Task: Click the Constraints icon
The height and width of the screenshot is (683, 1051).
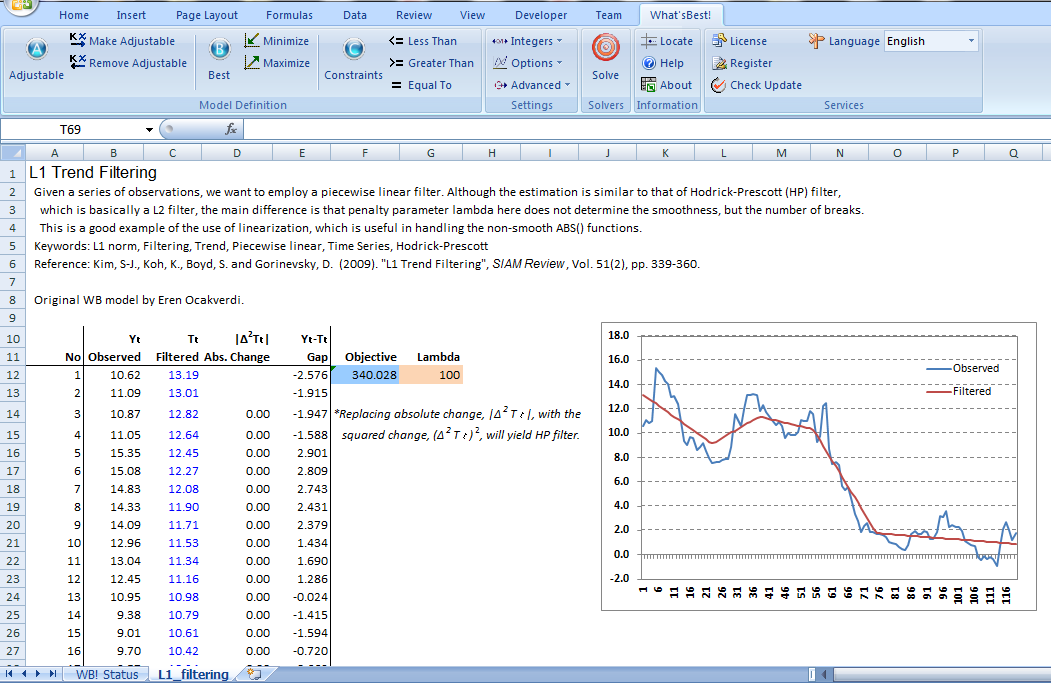Action: click(x=353, y=51)
